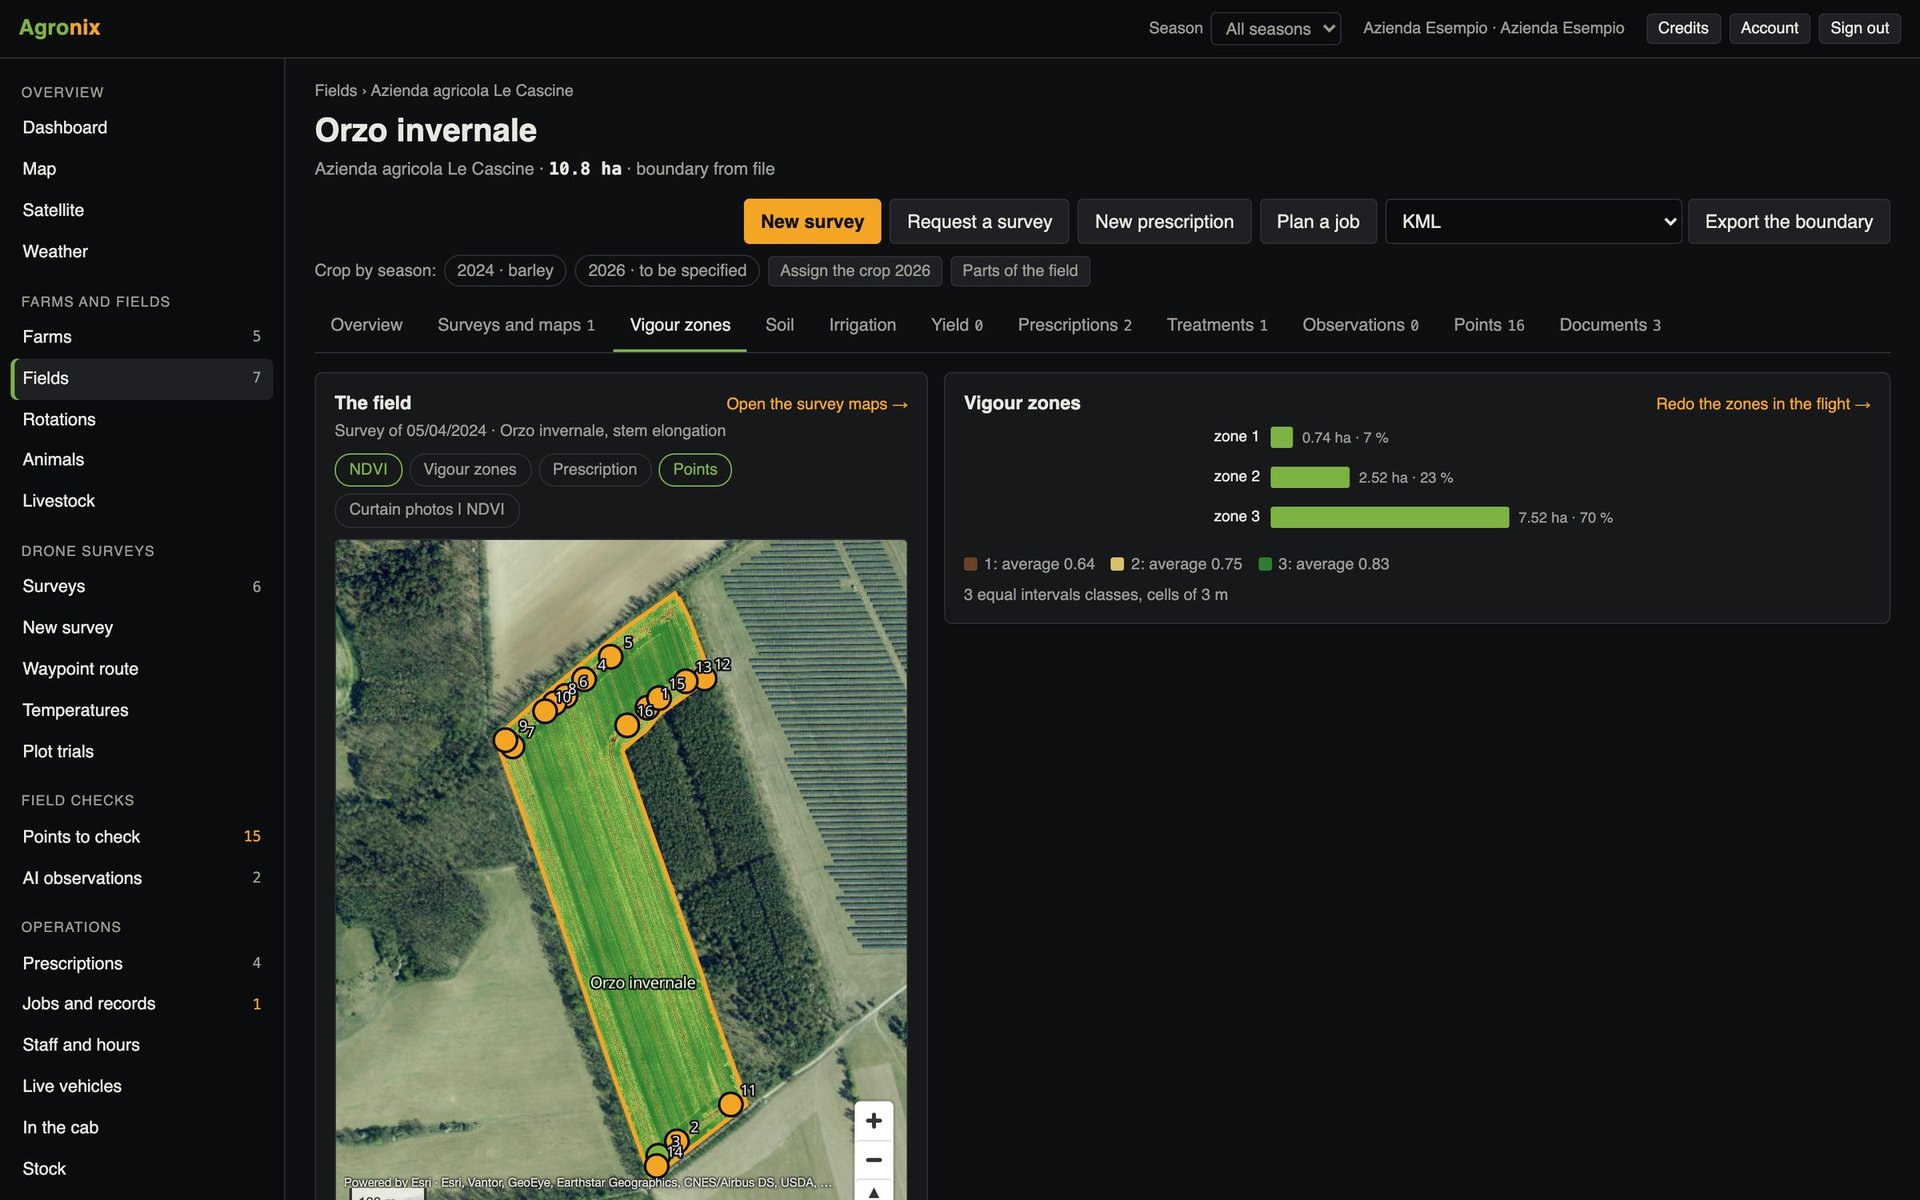Toggle the Points layer chip

[695, 470]
